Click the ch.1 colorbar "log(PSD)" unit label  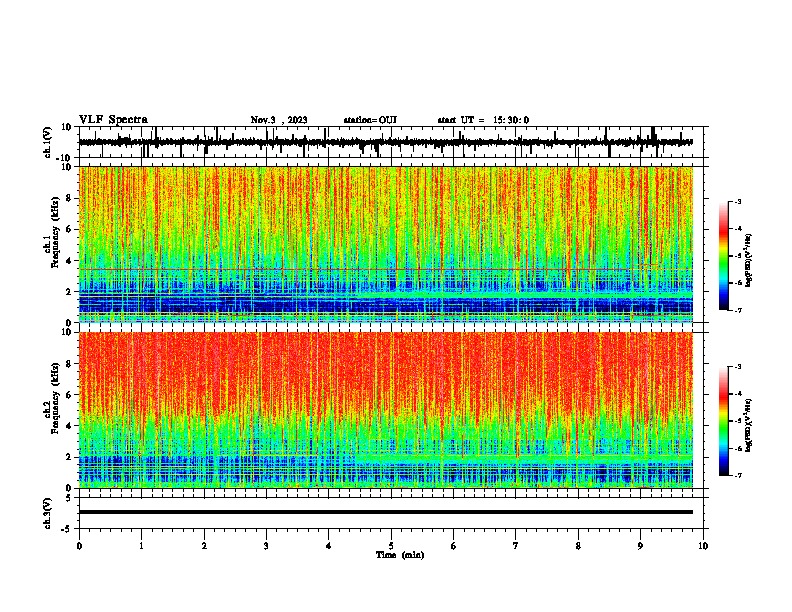point(749,260)
